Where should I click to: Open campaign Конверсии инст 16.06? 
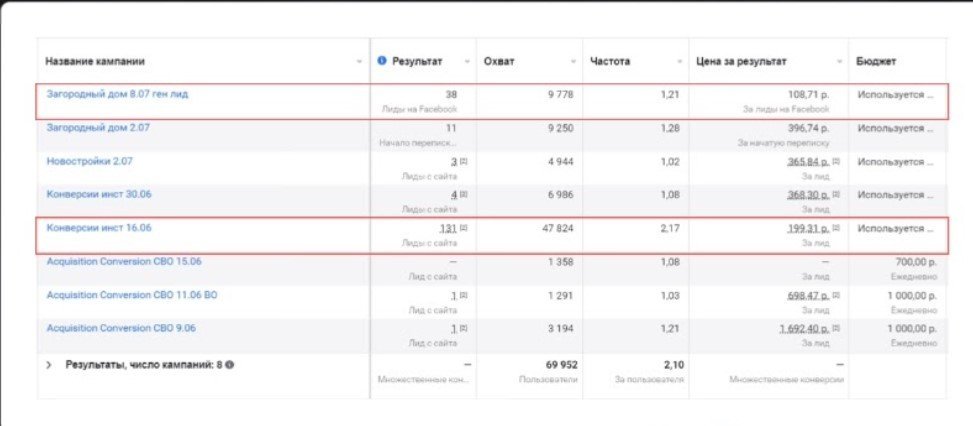point(98,227)
